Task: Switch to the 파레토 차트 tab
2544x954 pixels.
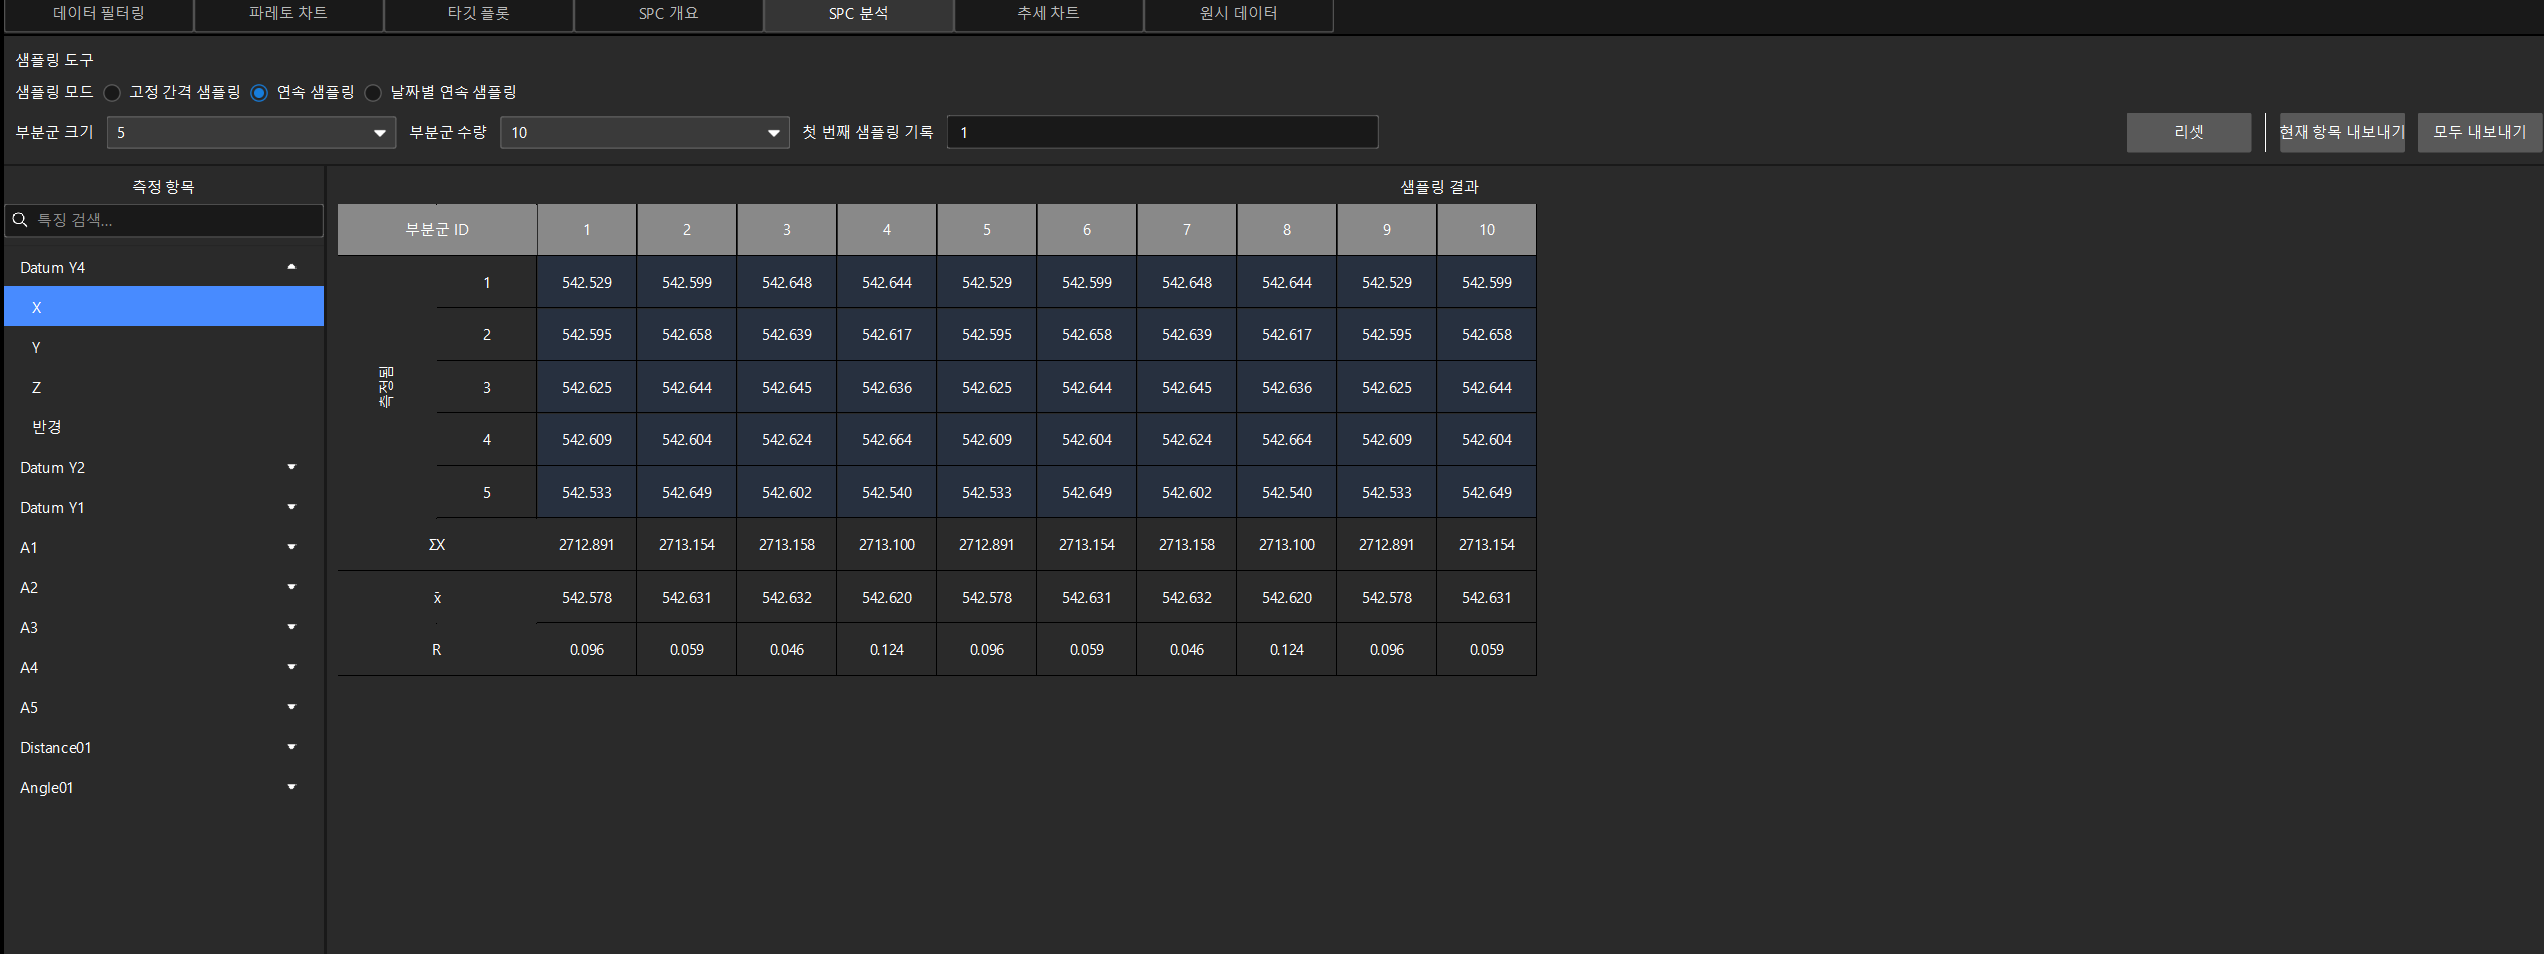Action: tap(288, 14)
